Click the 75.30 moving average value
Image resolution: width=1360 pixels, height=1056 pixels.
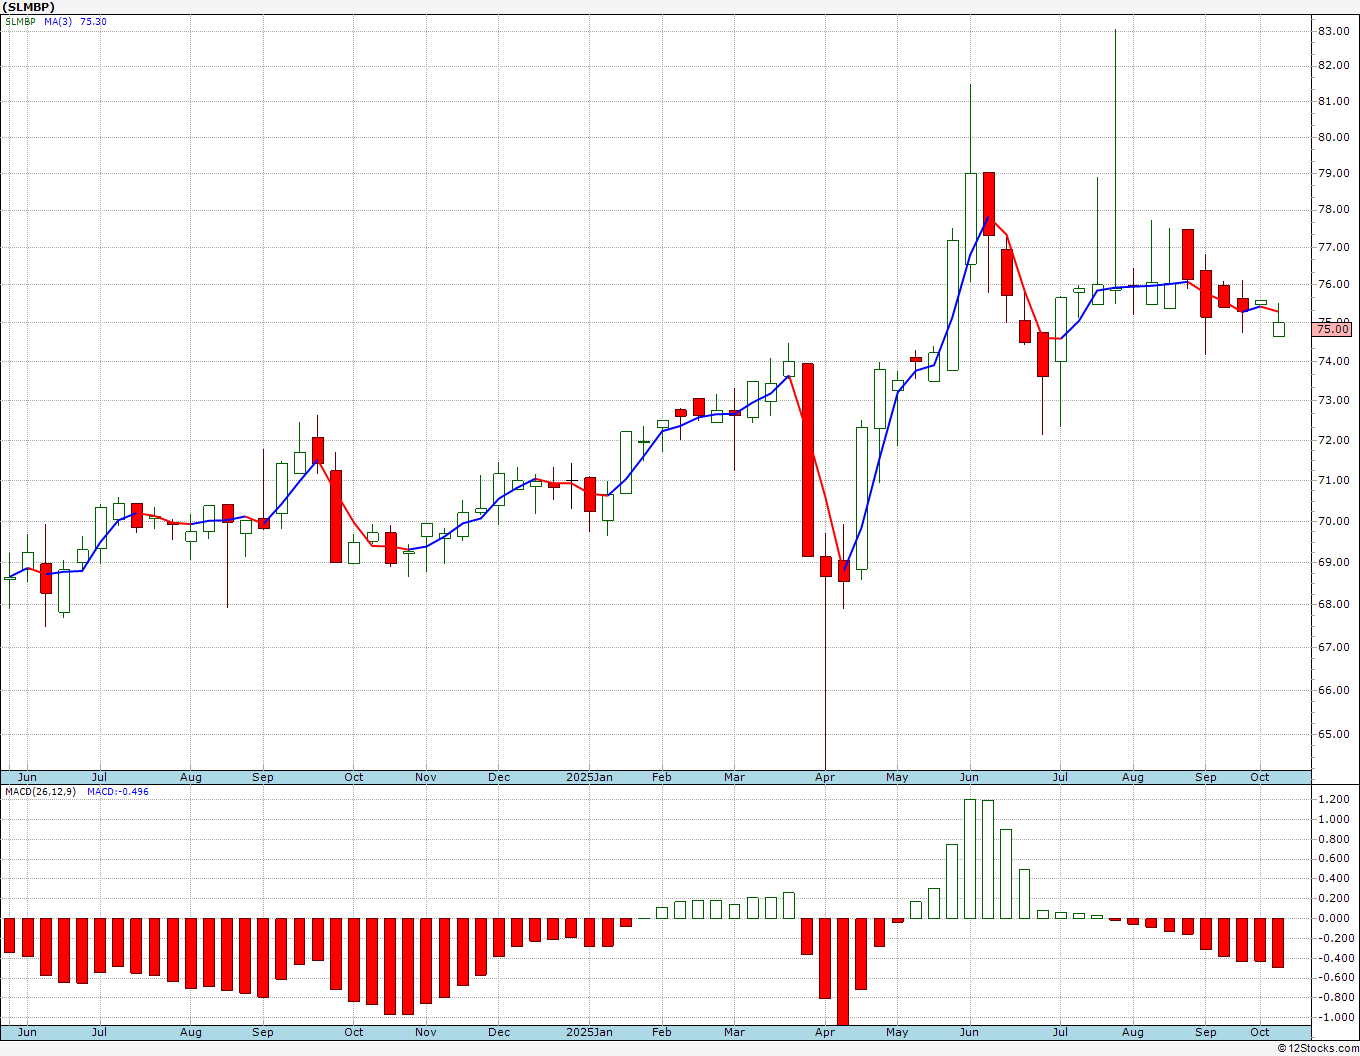93,21
